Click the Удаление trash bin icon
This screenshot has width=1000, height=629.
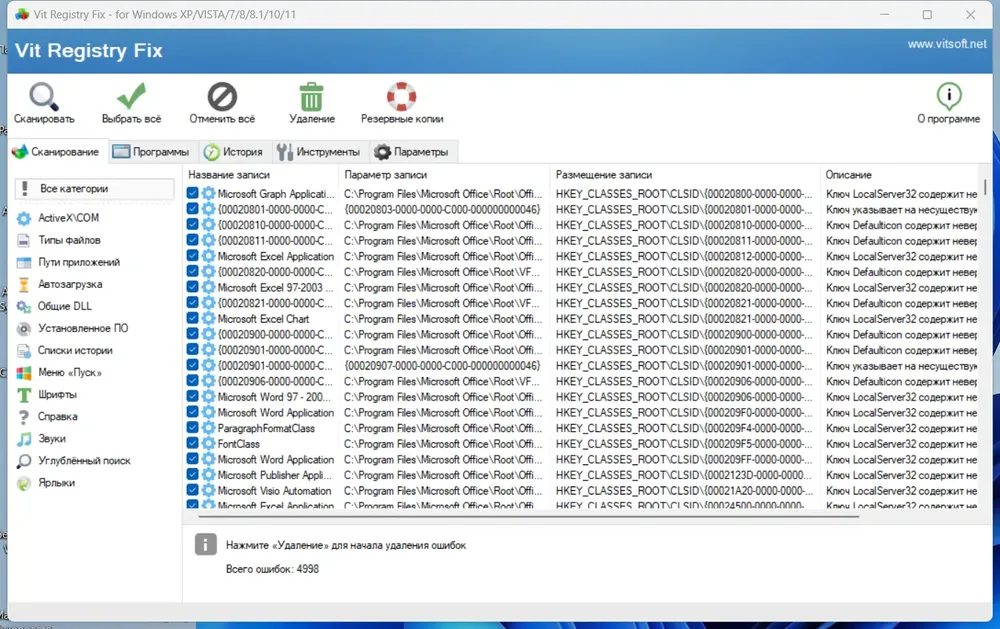312,97
